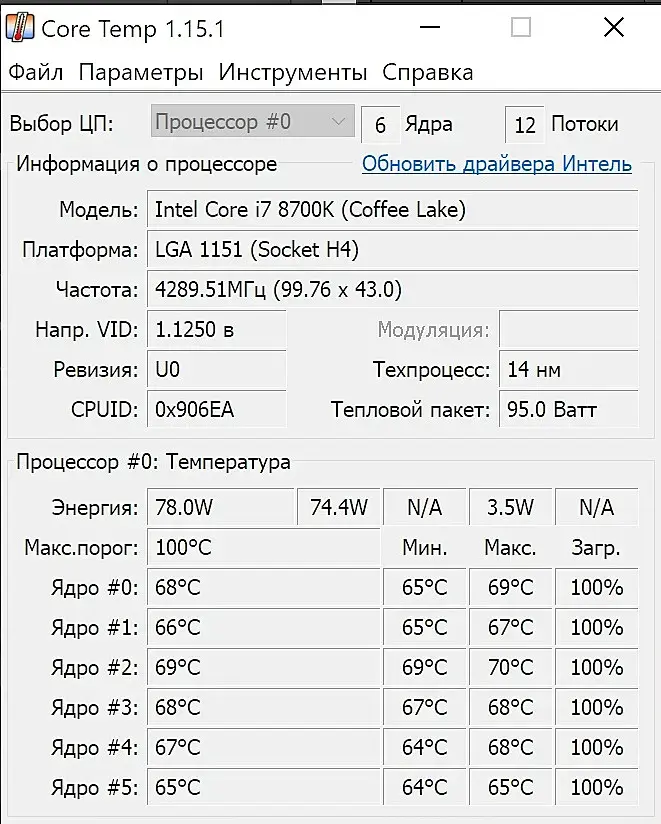Open the Справка menu
The width and height of the screenshot is (661, 824).
pos(428,73)
